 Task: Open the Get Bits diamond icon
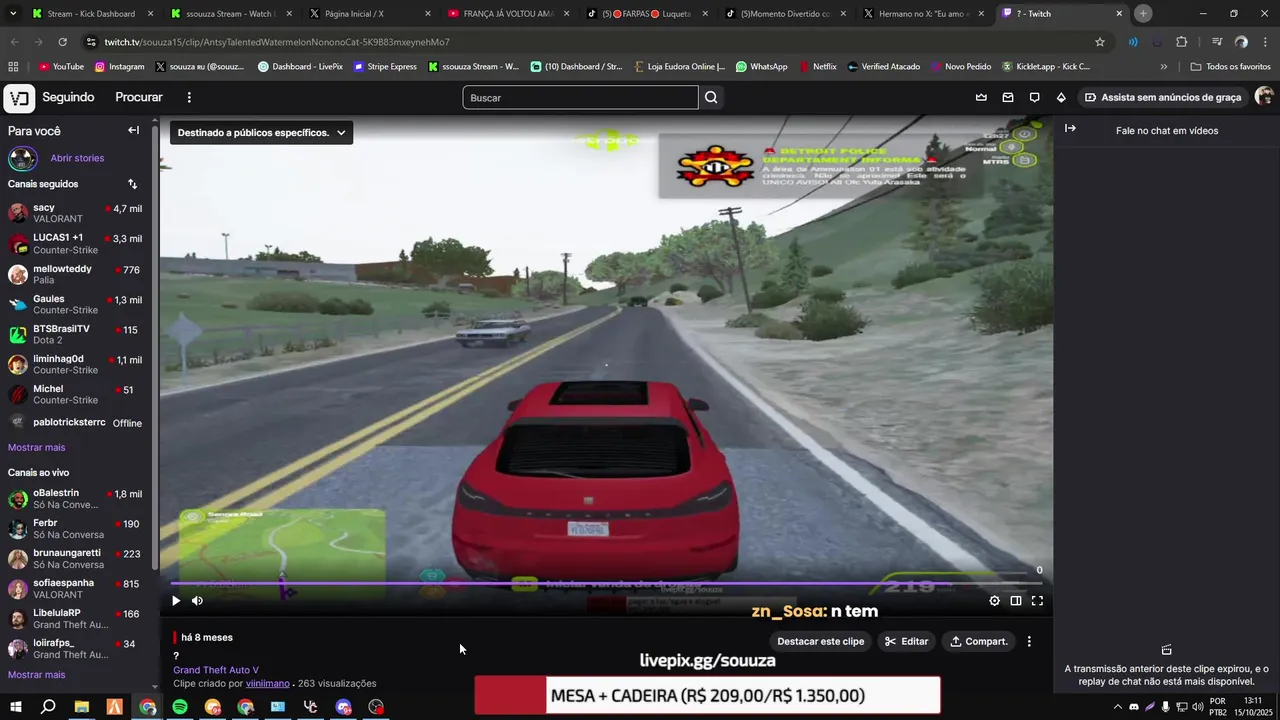[1061, 98]
